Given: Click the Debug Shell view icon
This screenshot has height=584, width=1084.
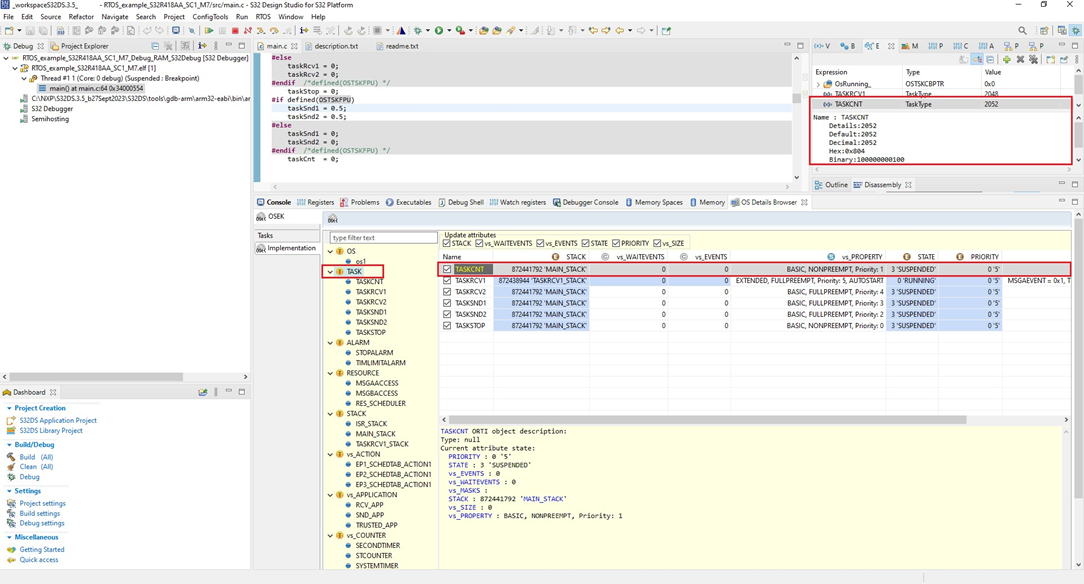Looking at the screenshot, I should [x=465, y=202].
